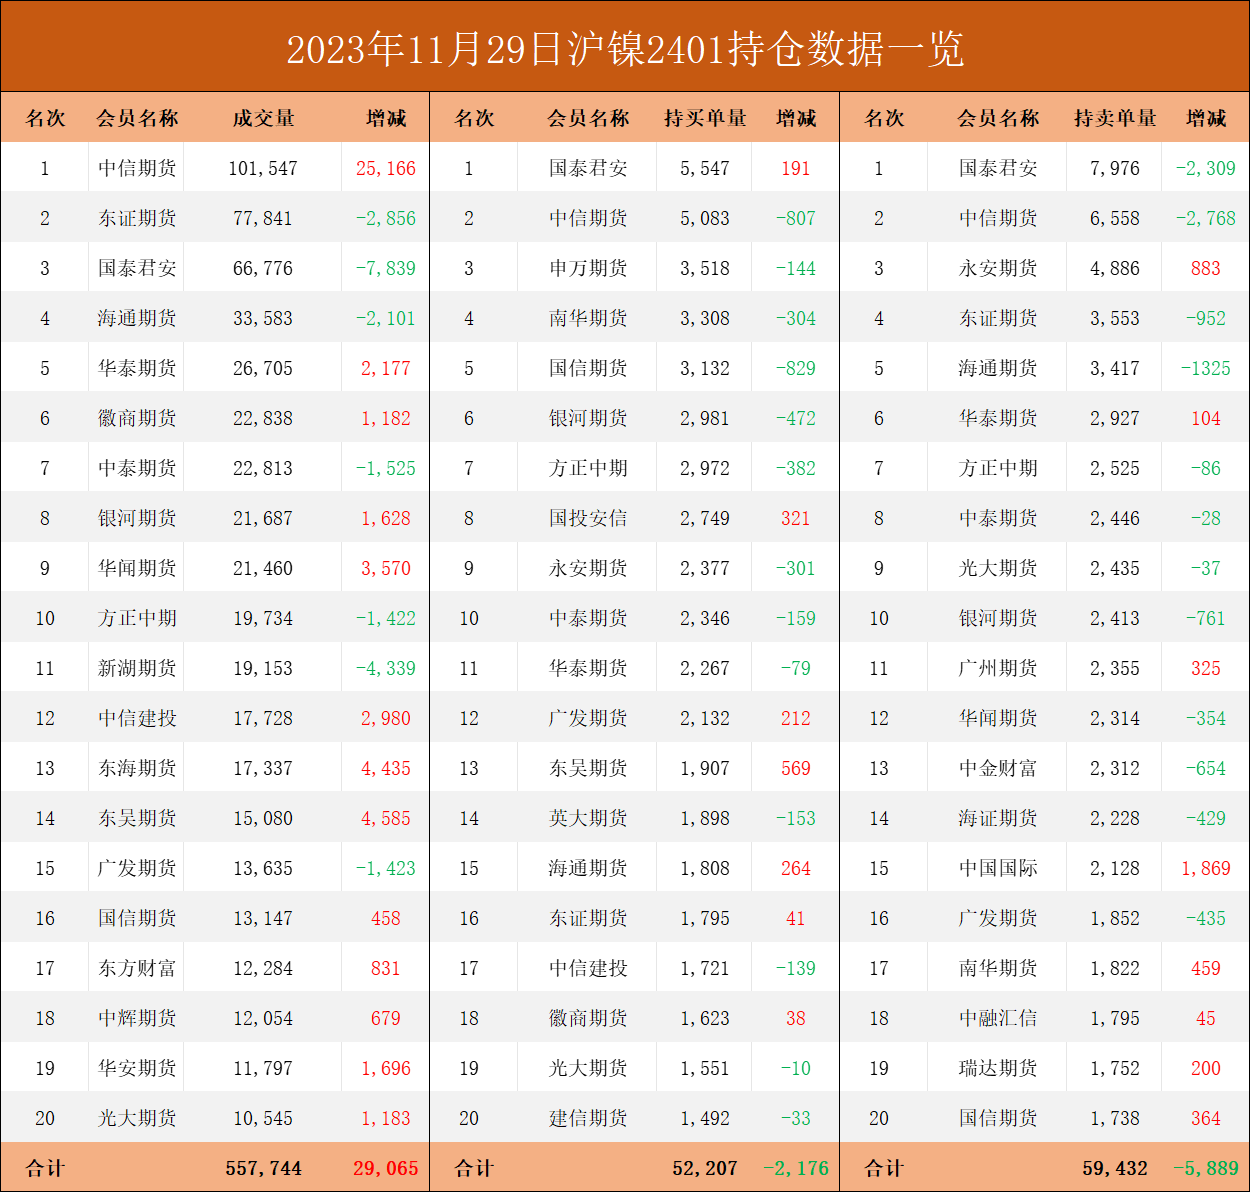Select the change value -807

tap(796, 218)
